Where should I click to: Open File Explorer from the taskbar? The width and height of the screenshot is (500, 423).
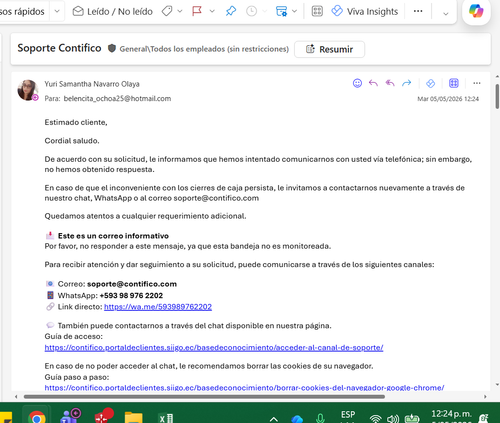click(x=133, y=417)
